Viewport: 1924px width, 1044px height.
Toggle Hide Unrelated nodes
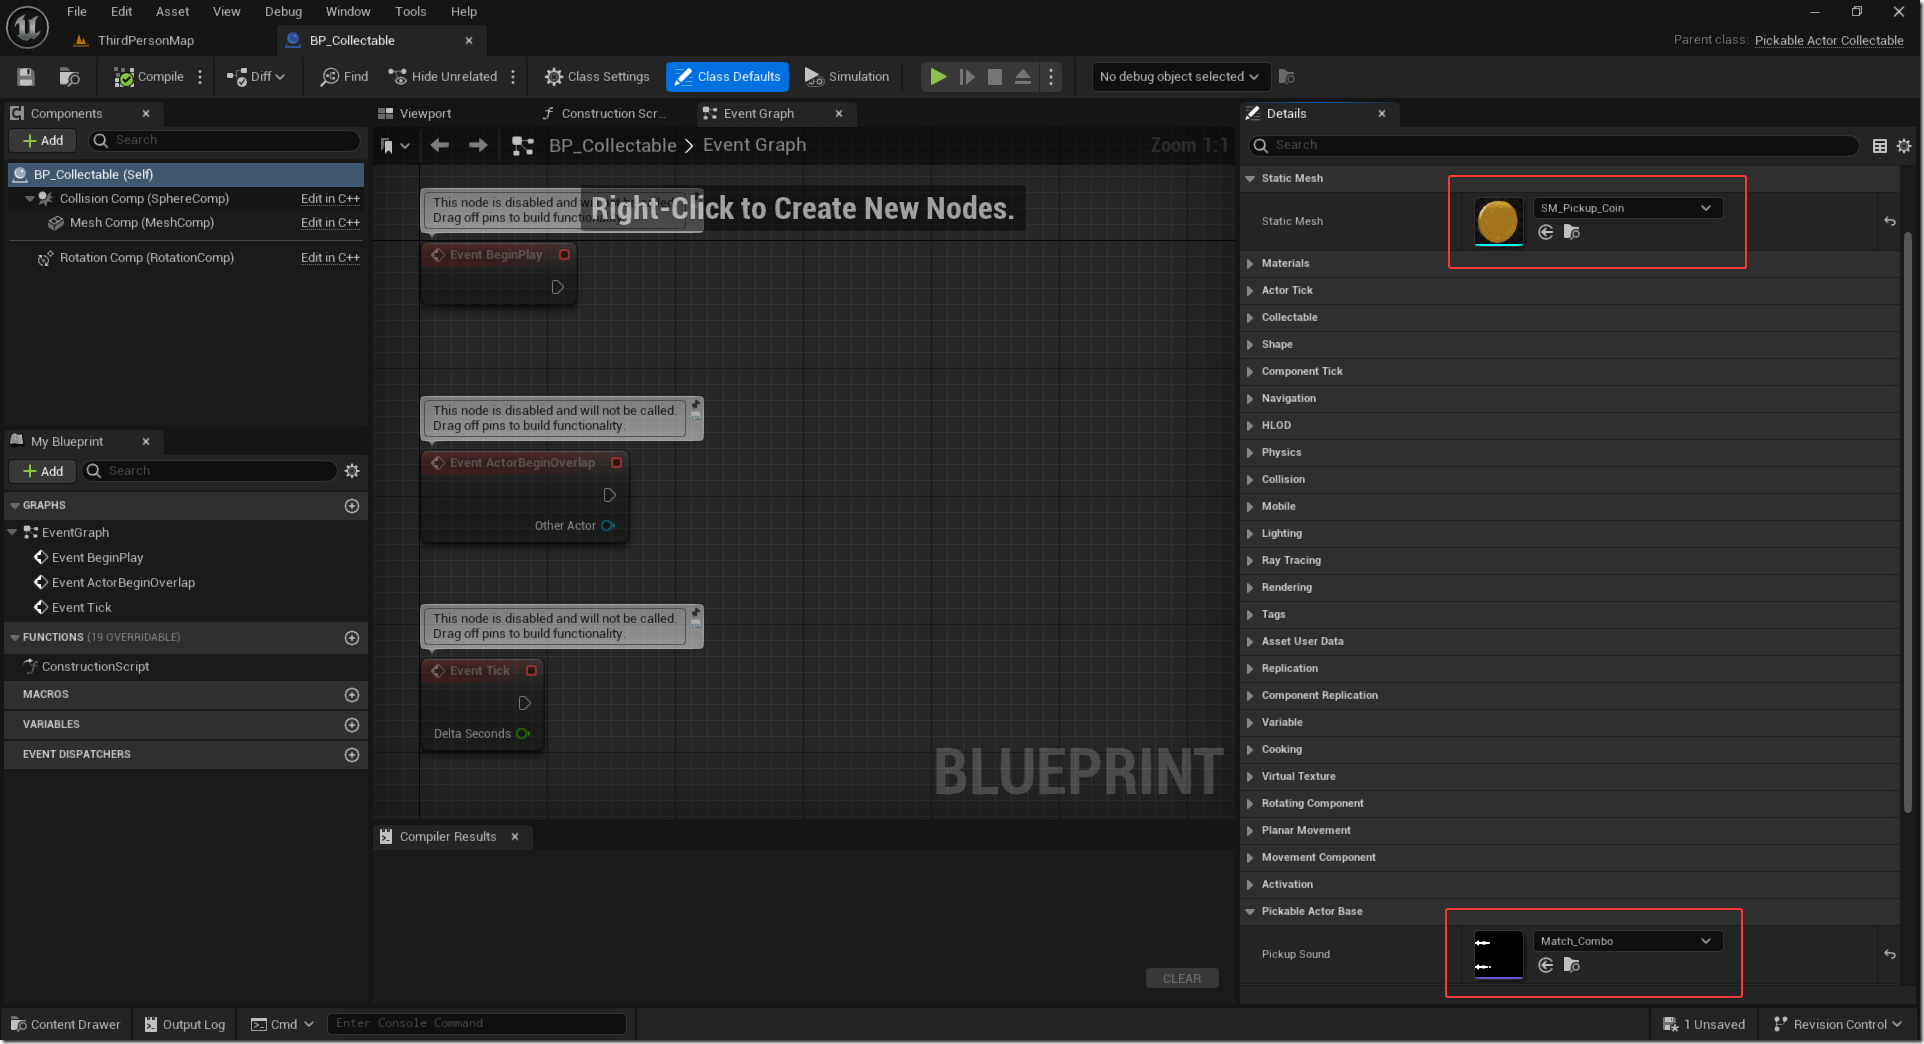(442, 77)
